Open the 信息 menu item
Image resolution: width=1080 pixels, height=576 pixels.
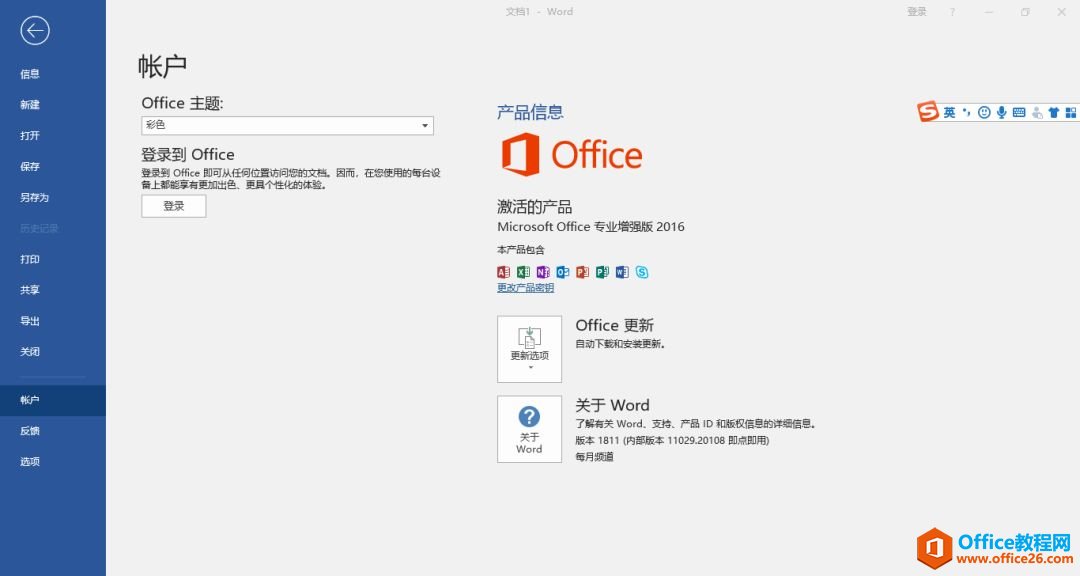pyautogui.click(x=30, y=74)
